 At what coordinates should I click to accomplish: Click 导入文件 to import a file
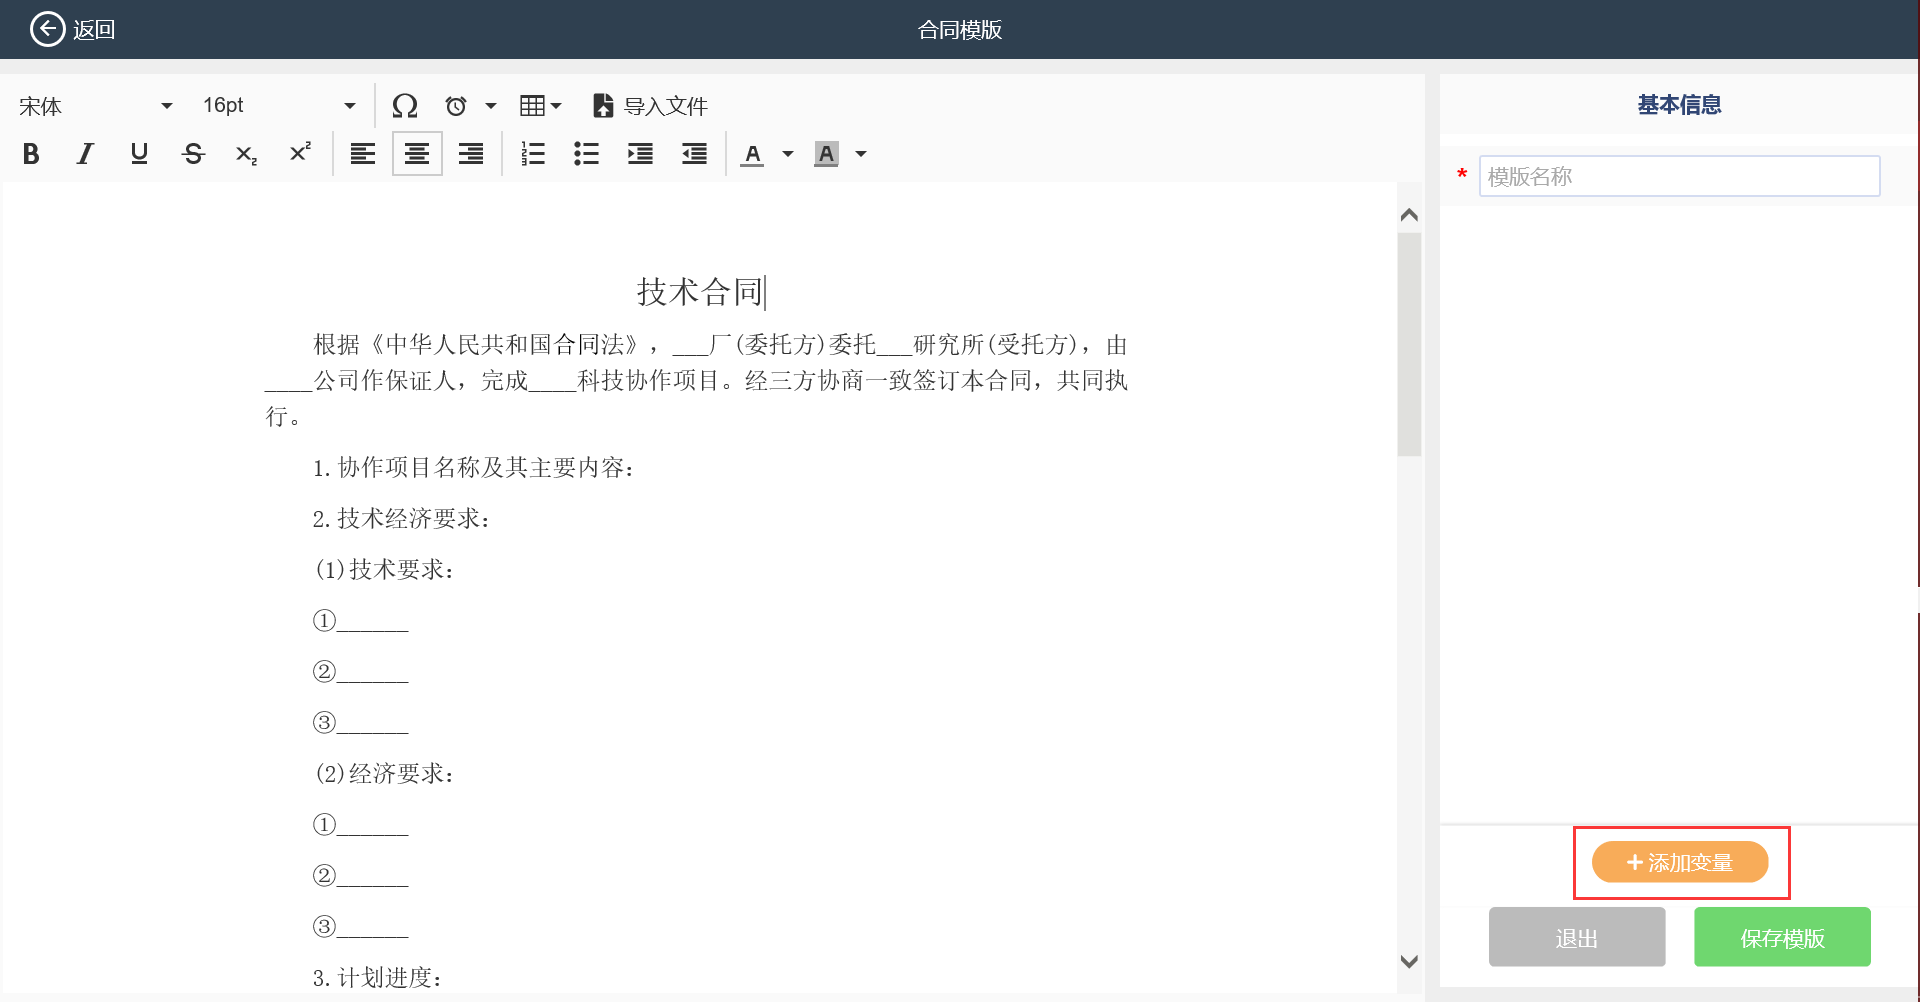pos(651,106)
